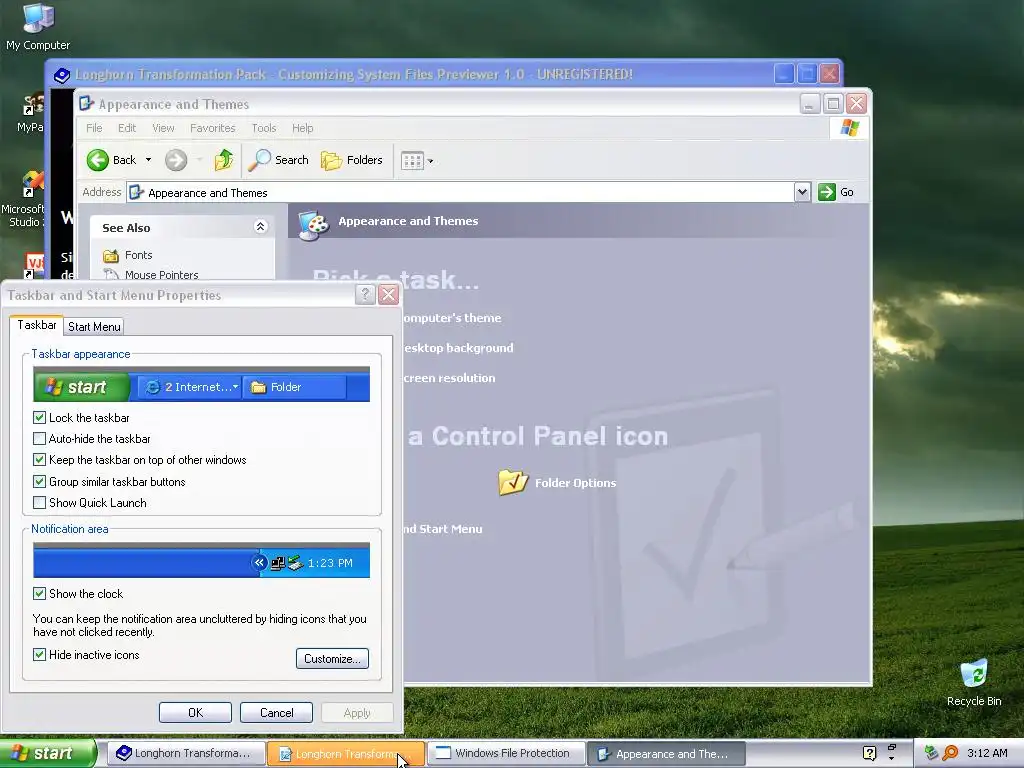Open Folder Options control panel icon
1024x768 pixels.
[558, 483]
